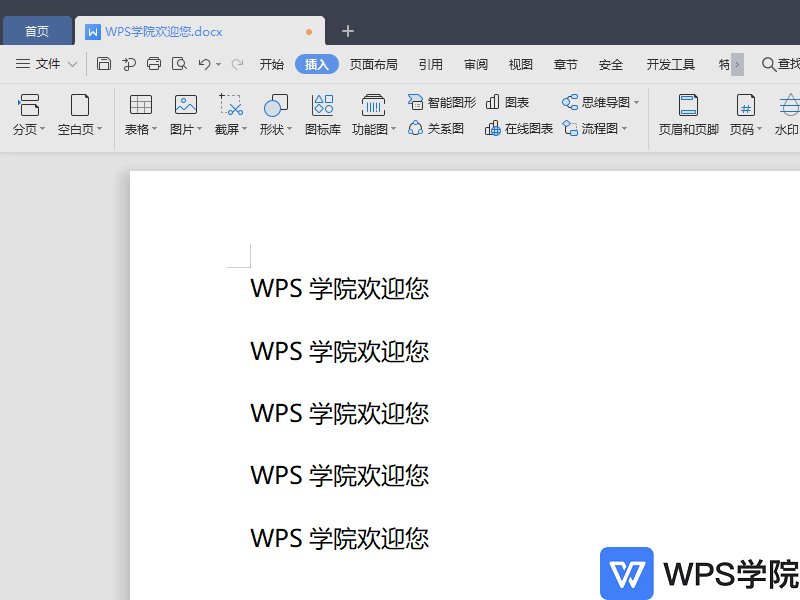Switch to the 开发工具 ribbon tab

670,64
